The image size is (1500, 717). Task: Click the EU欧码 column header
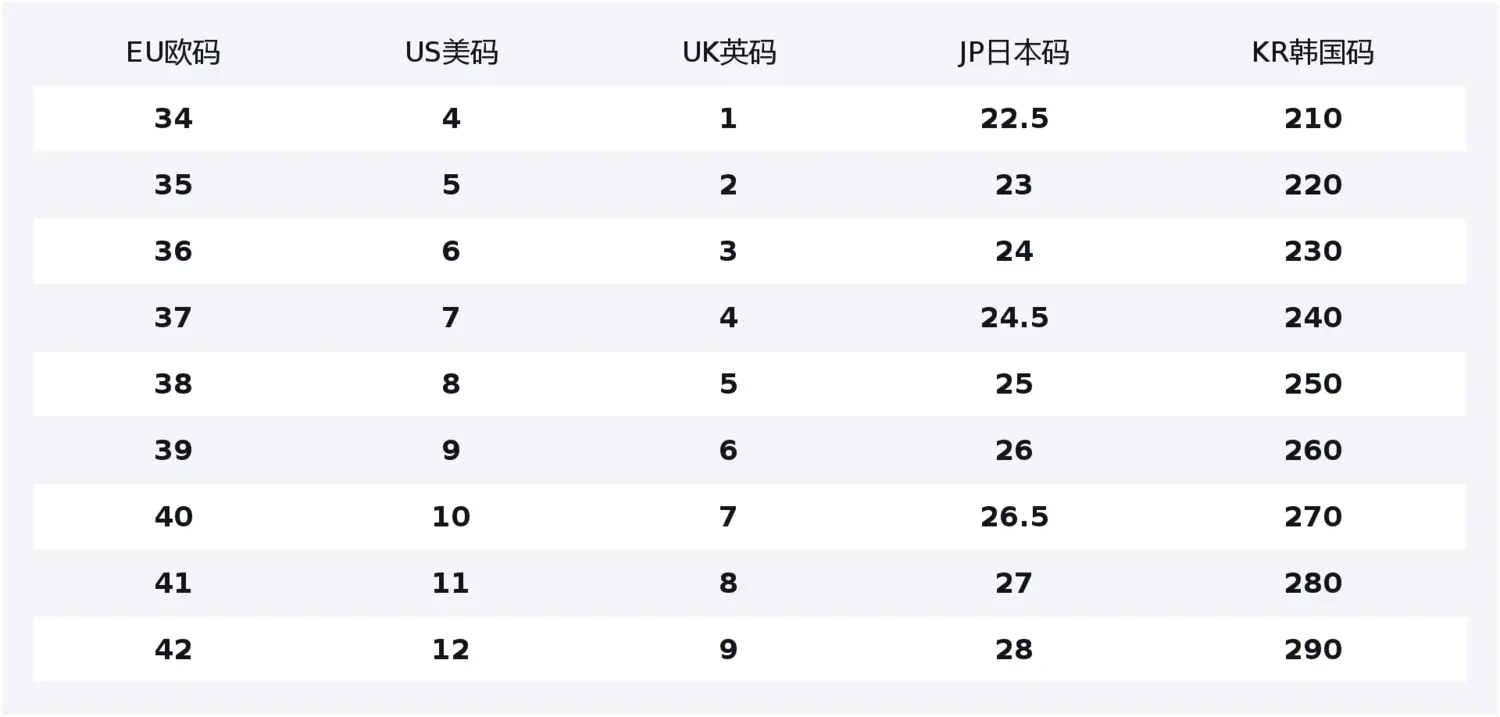click(173, 53)
